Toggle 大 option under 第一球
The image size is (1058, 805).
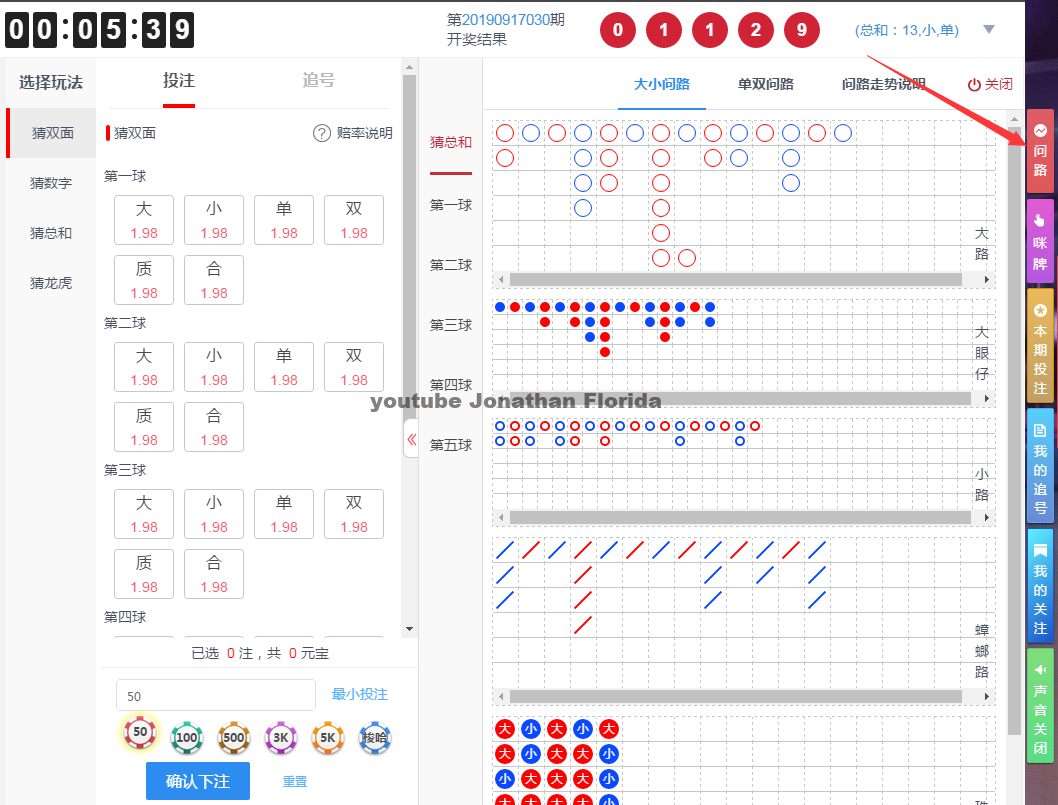pos(144,220)
